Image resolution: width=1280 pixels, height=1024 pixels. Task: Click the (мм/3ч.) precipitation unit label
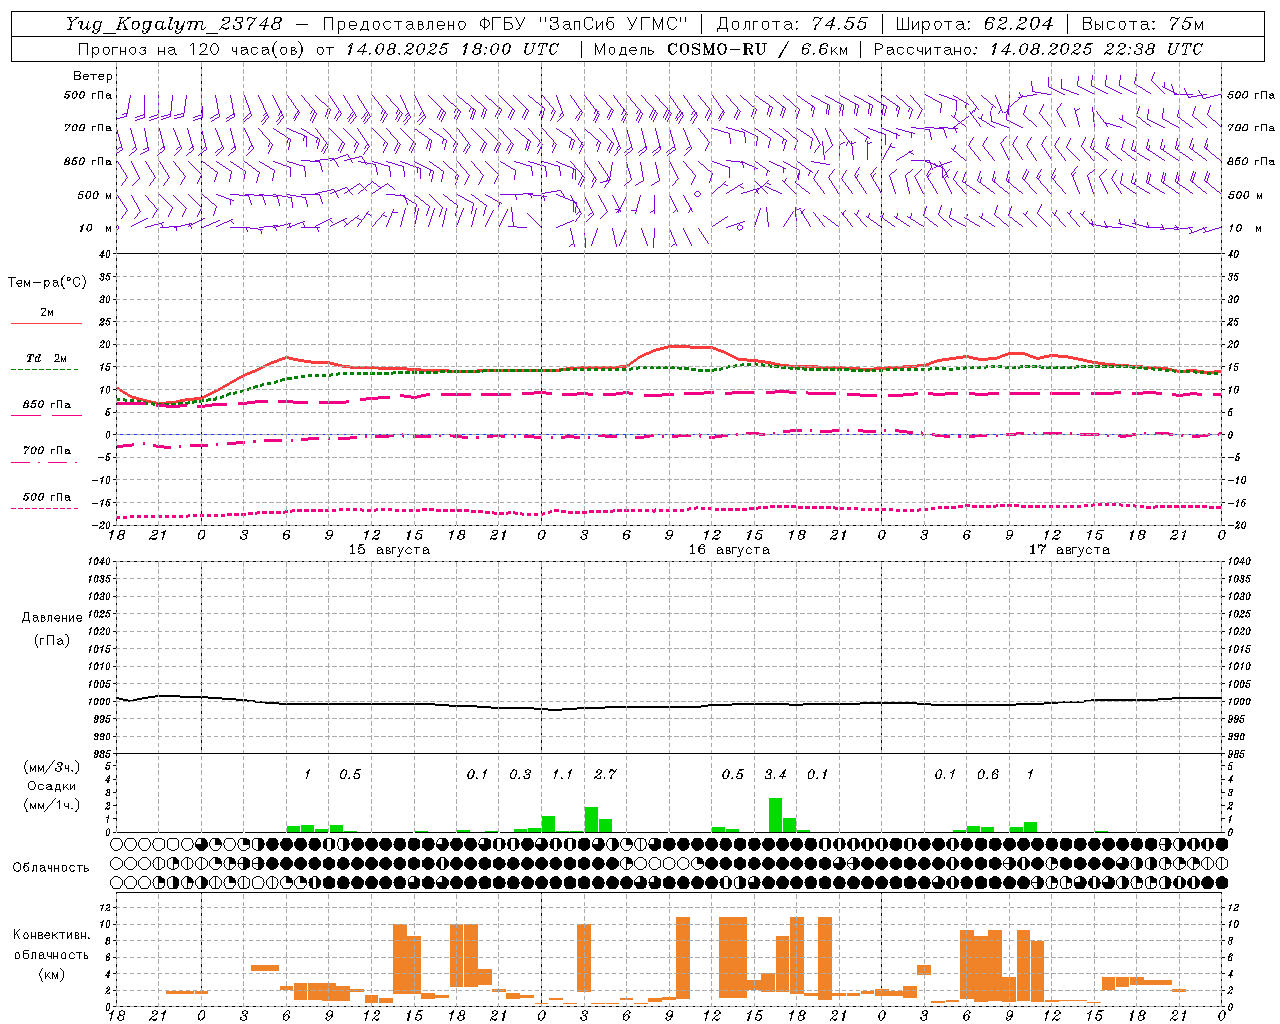click(51, 767)
